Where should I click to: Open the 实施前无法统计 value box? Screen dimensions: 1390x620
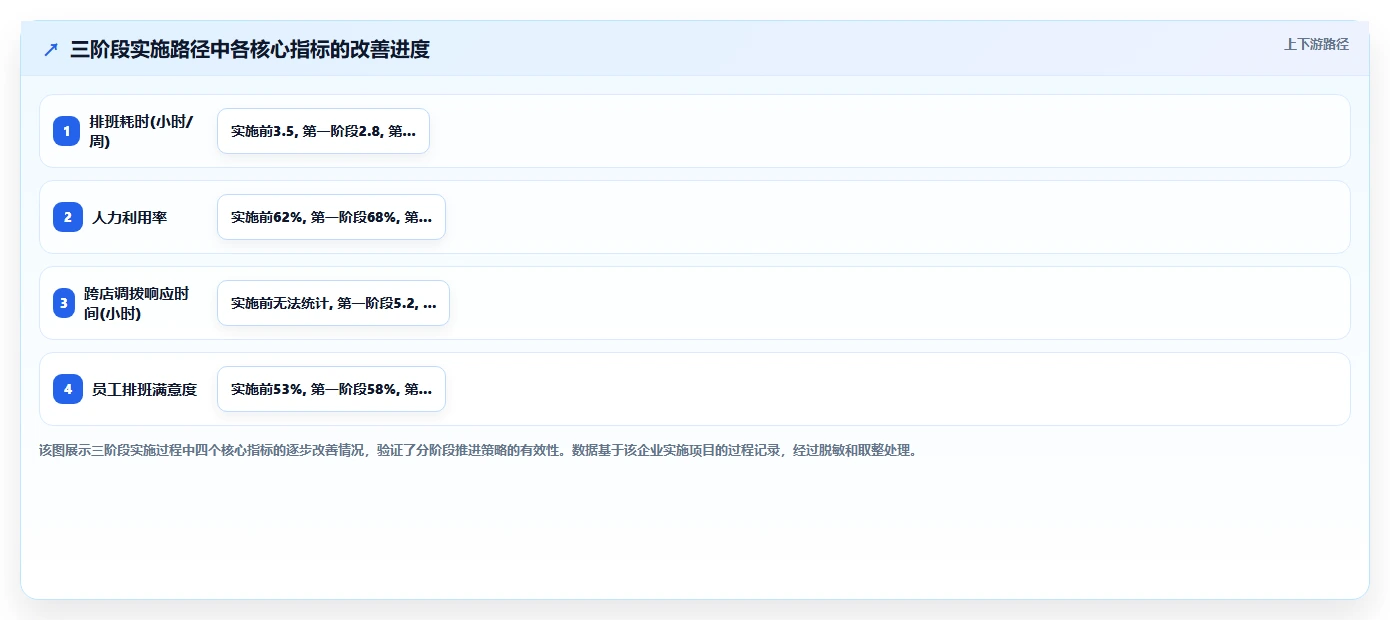333,303
